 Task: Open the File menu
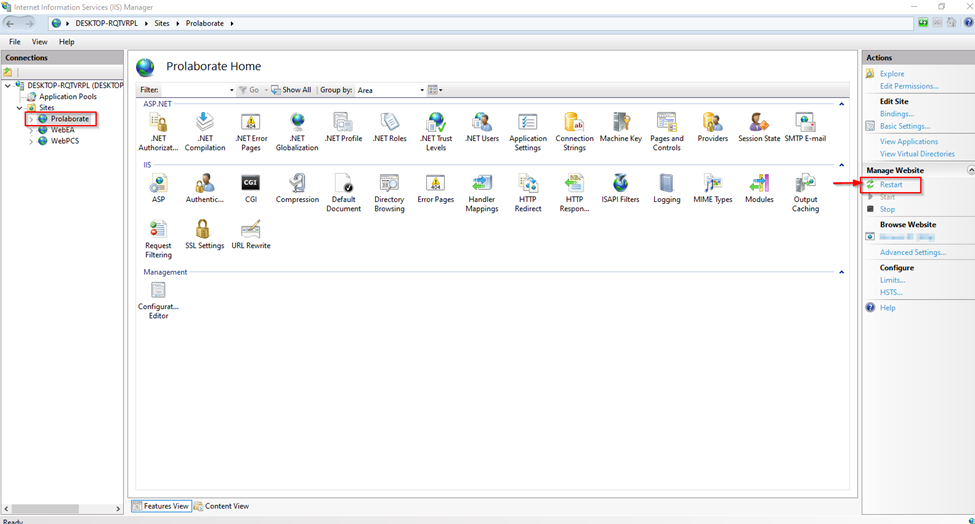pos(15,42)
